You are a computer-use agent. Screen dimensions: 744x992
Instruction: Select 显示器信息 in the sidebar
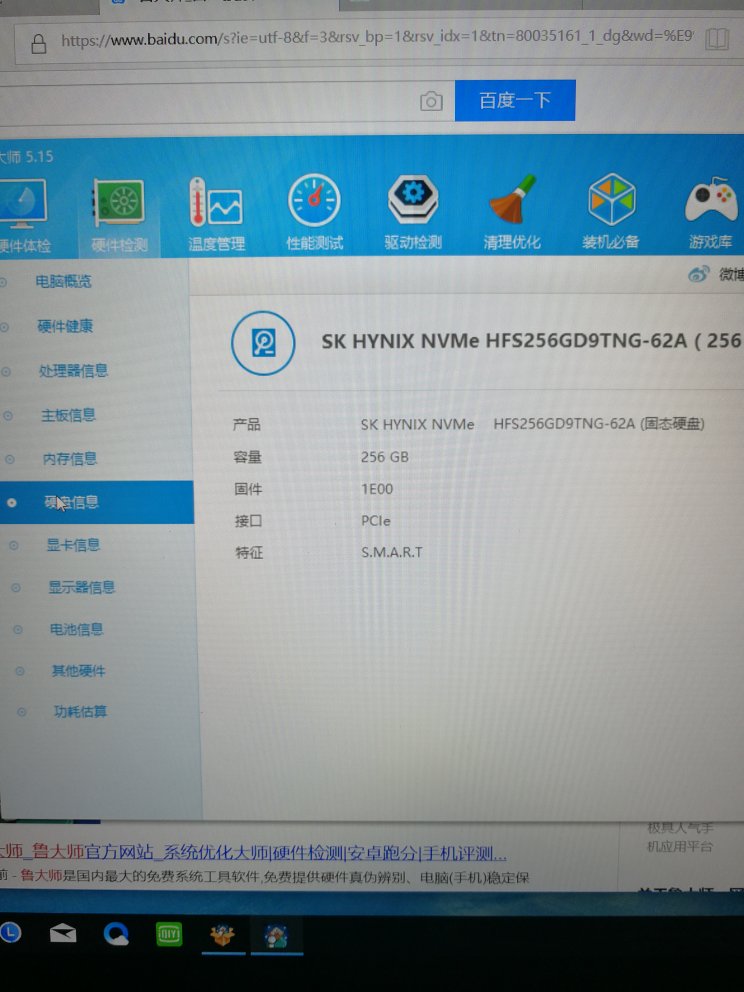tap(82, 587)
